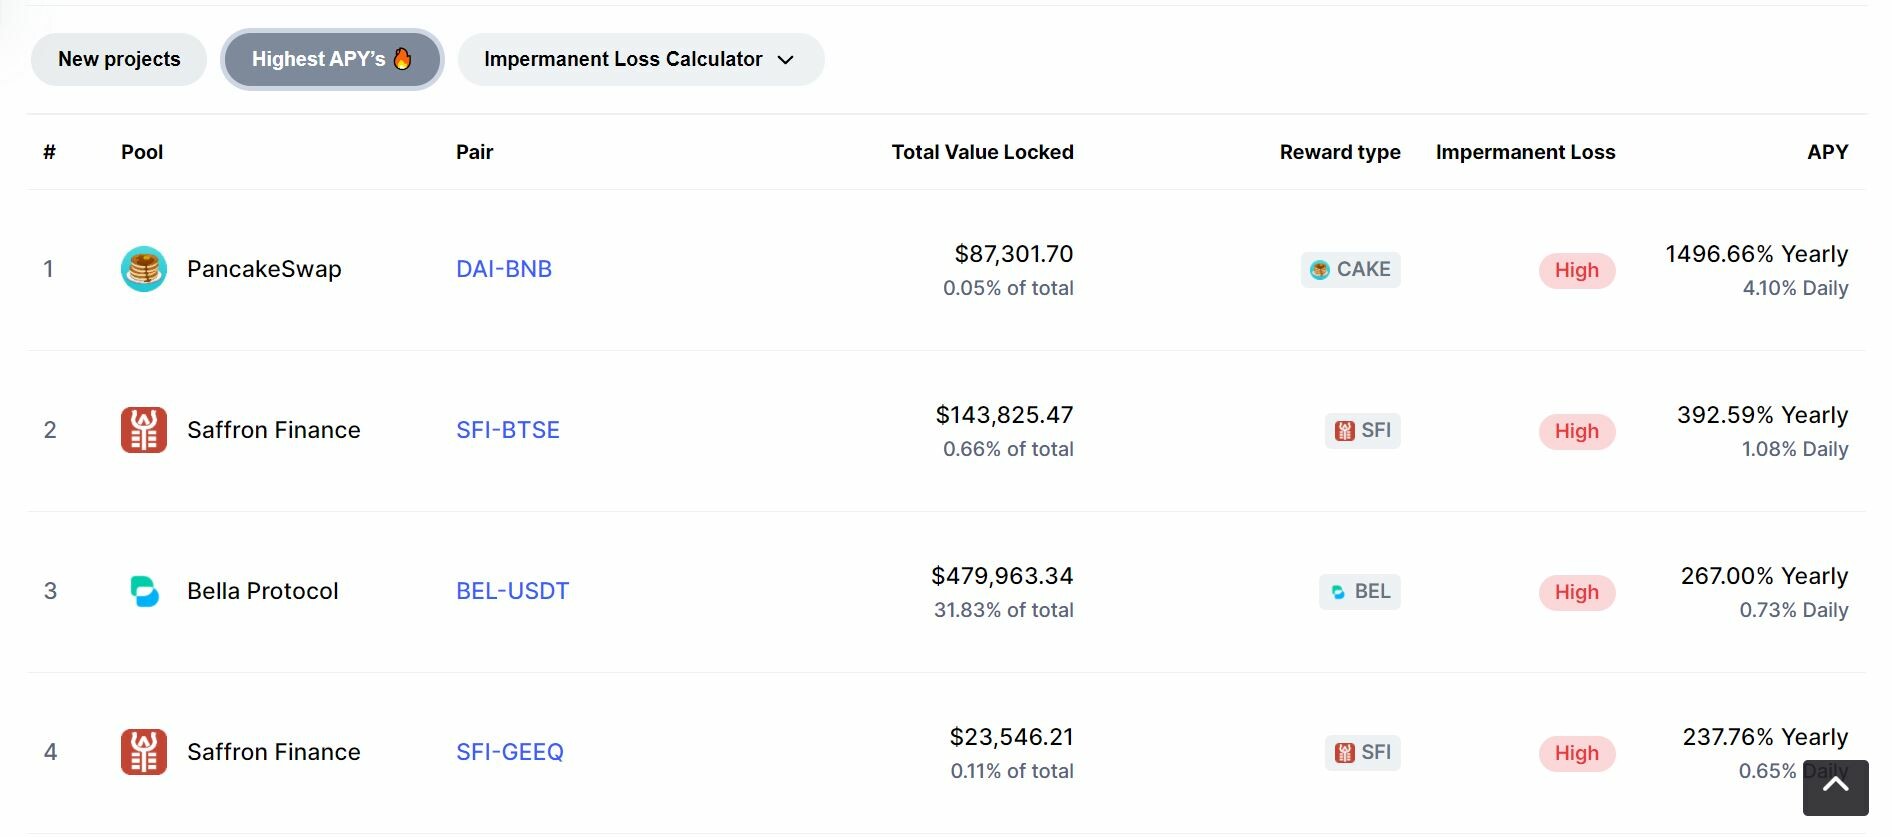The image size is (1892, 837).
Task: Expand the Impermanent Loss Calculator dropdown
Action: (640, 60)
